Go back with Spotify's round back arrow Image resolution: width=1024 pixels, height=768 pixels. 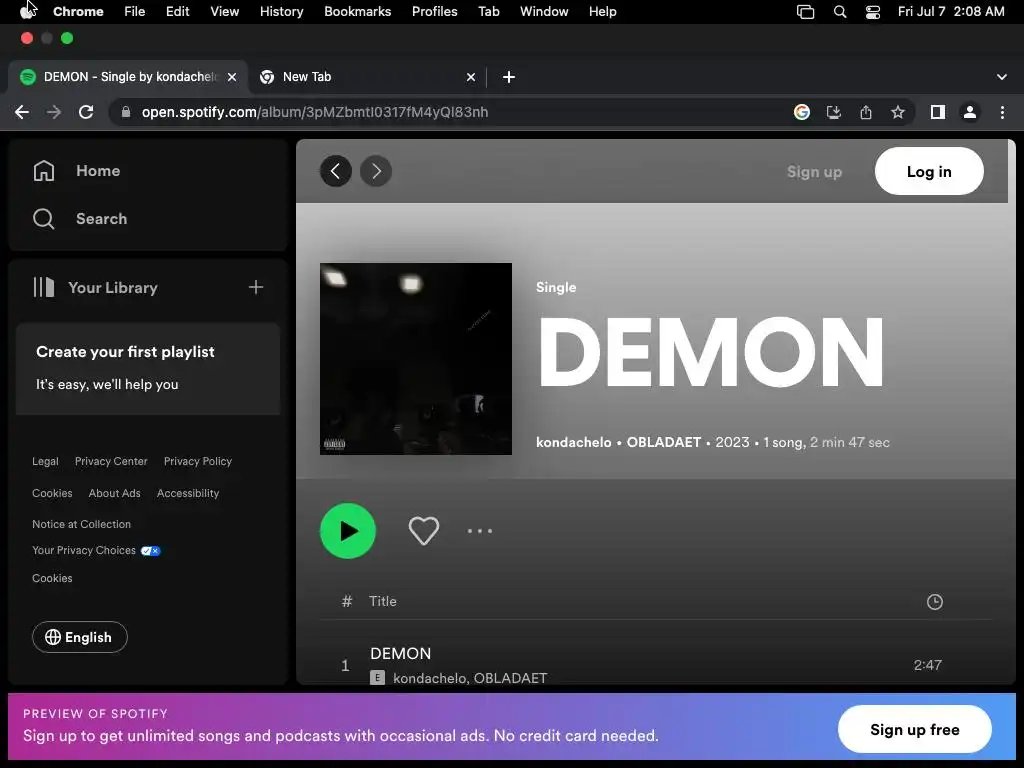coord(336,171)
